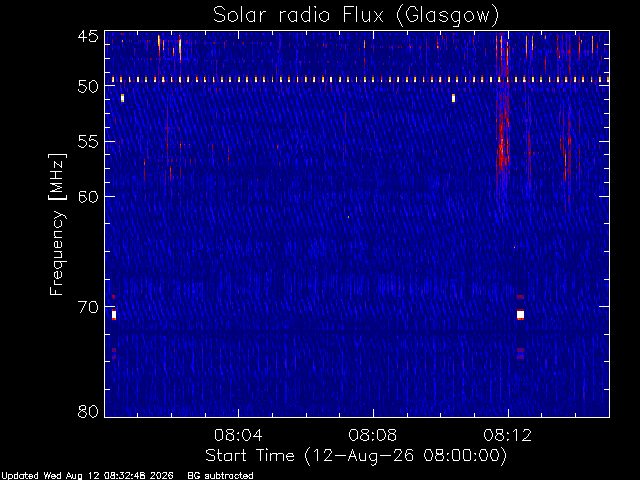Screen dimensions: 640x480
Task: Click the Start Time axis title
Action: point(356,456)
